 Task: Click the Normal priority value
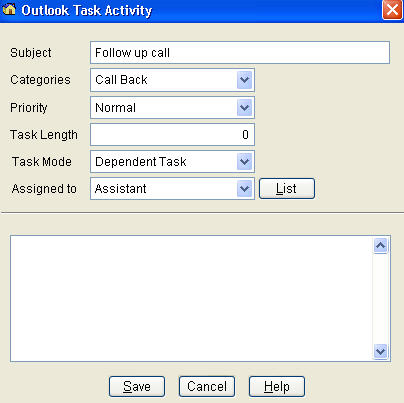(x=115, y=108)
